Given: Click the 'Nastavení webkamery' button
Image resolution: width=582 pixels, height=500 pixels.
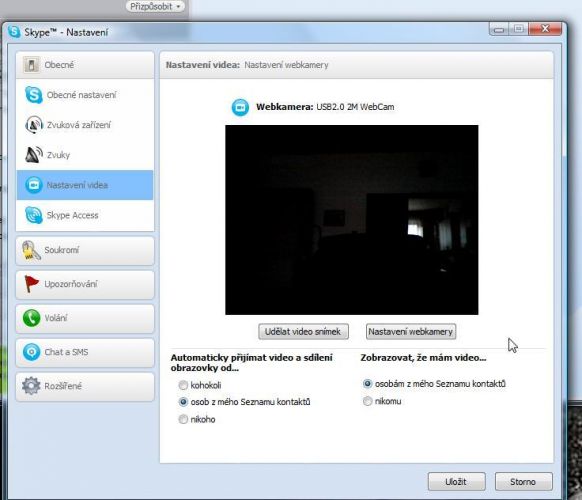Looking at the screenshot, I should (x=411, y=331).
